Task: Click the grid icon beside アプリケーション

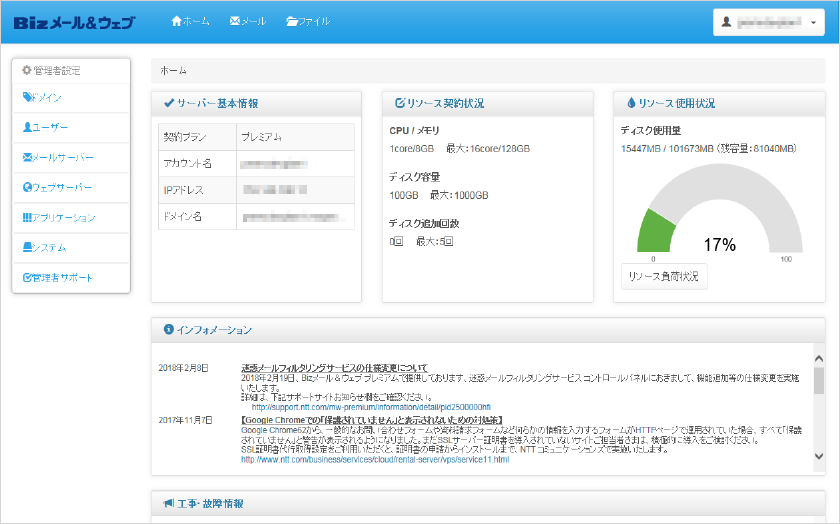Action: point(27,217)
